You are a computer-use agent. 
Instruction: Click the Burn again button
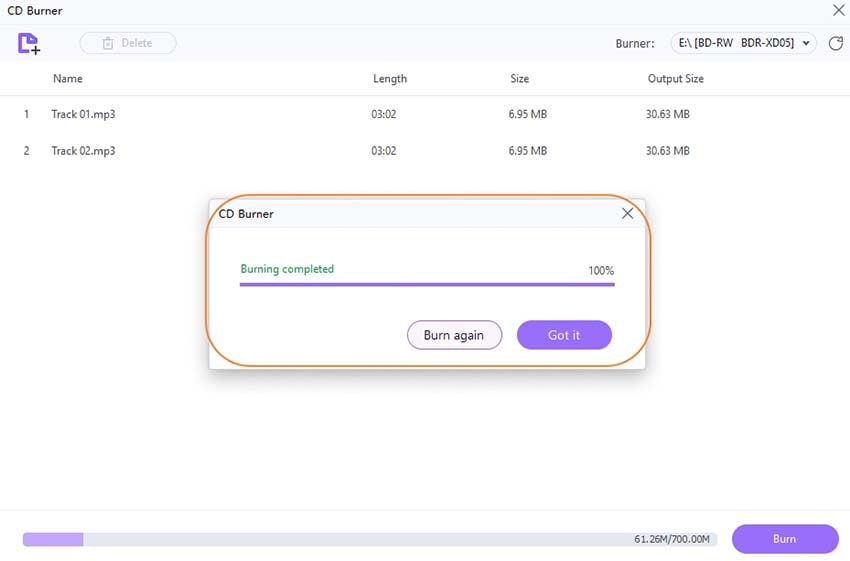point(454,335)
